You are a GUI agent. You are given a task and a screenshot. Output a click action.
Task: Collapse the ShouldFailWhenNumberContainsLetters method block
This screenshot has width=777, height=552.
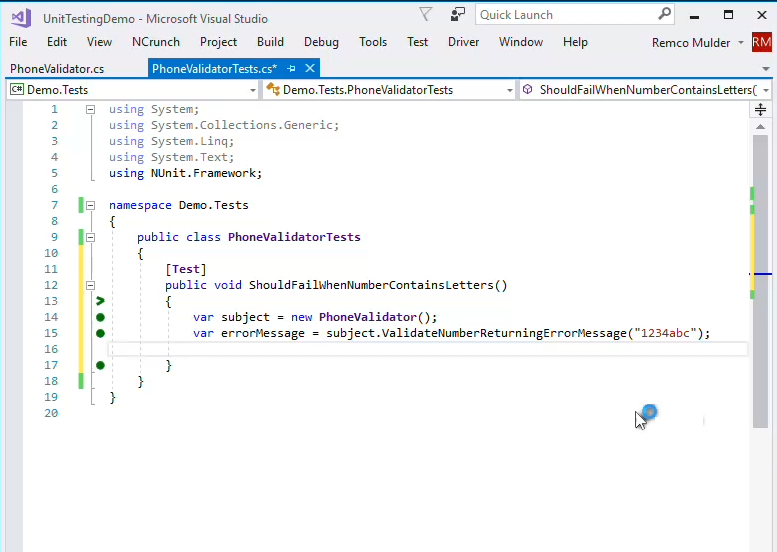click(90, 285)
